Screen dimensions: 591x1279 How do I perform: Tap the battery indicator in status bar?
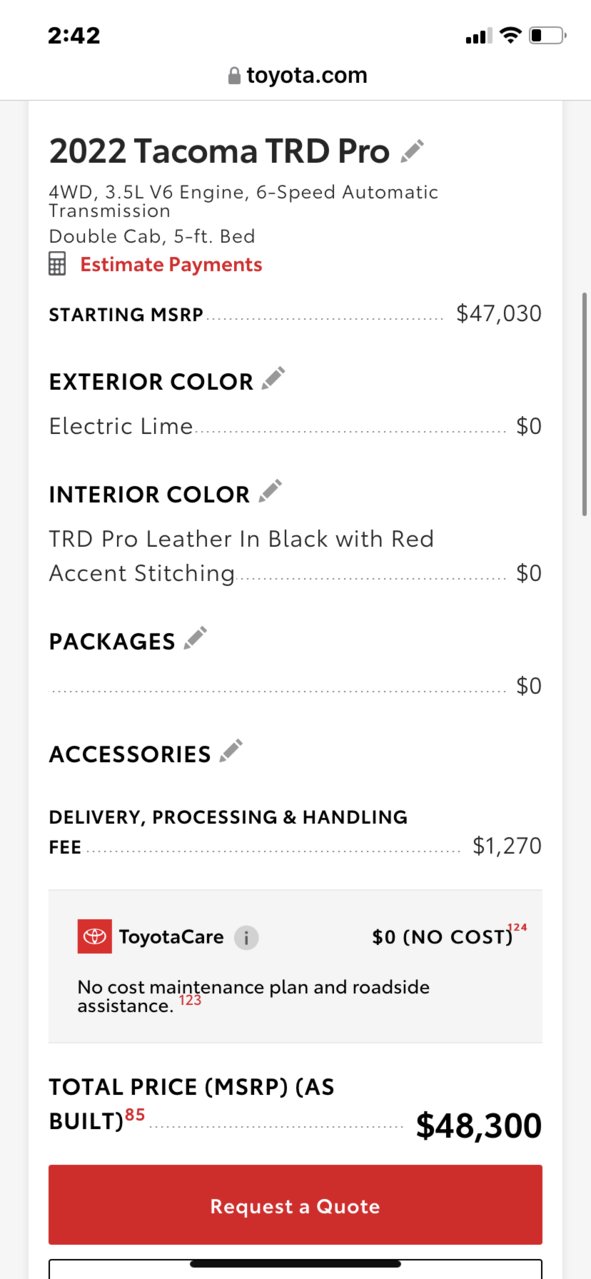coord(548,36)
